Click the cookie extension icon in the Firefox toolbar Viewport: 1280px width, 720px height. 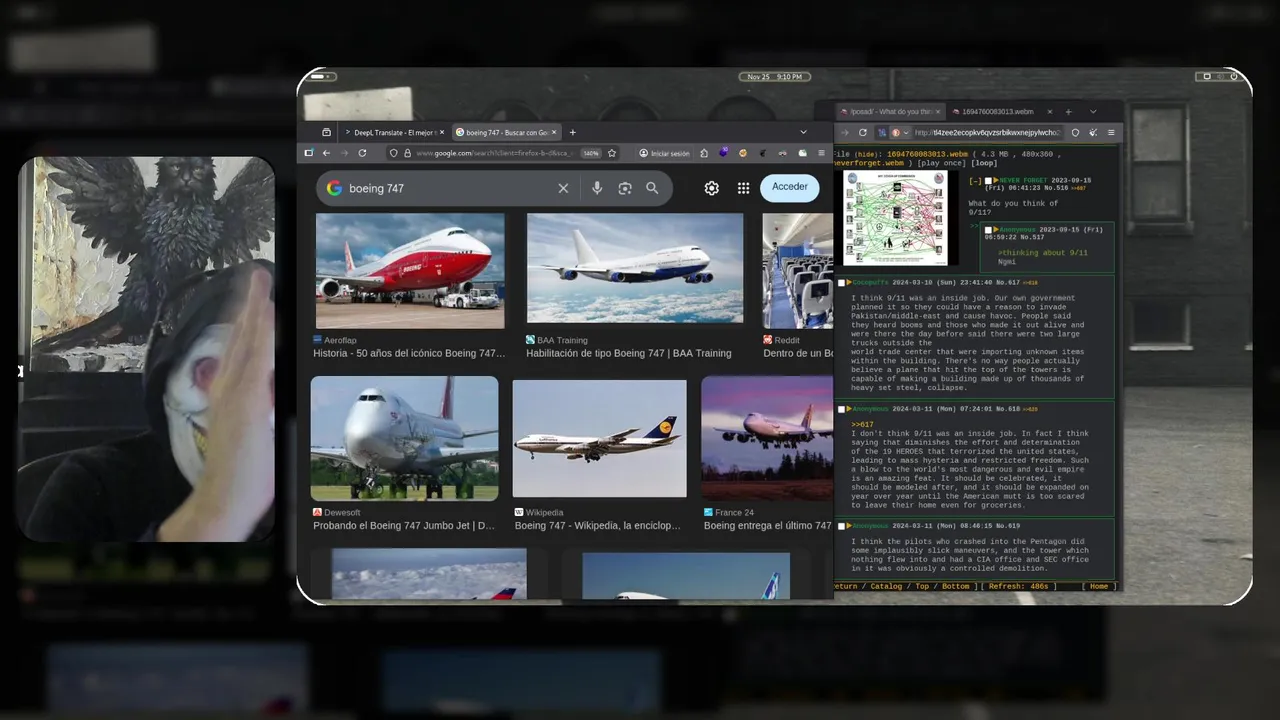point(743,153)
